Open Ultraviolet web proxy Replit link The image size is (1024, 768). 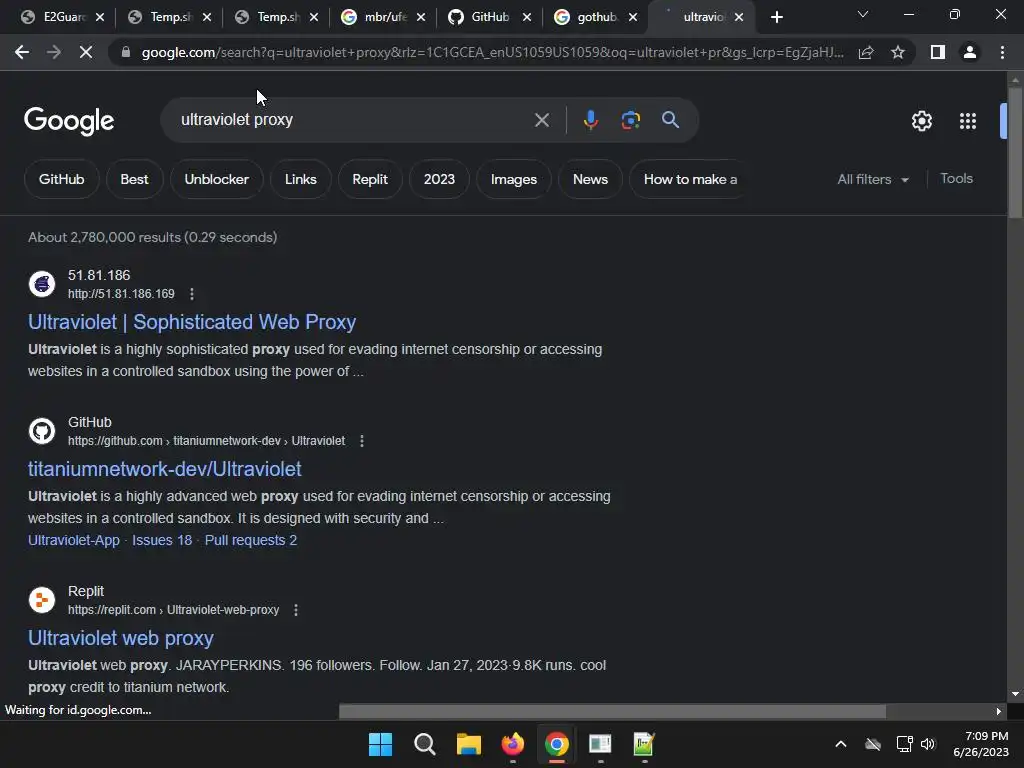[x=121, y=638]
